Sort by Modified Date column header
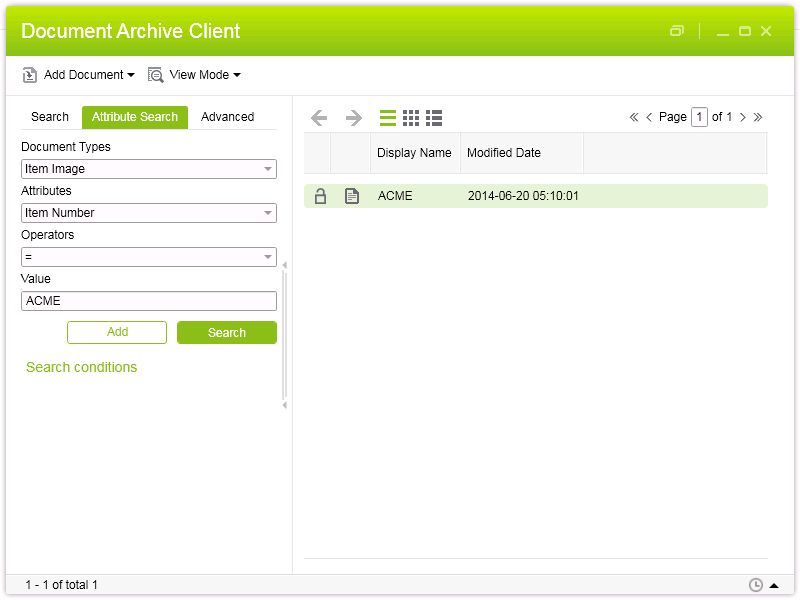Viewport: 800px width, 600px height. [x=504, y=153]
